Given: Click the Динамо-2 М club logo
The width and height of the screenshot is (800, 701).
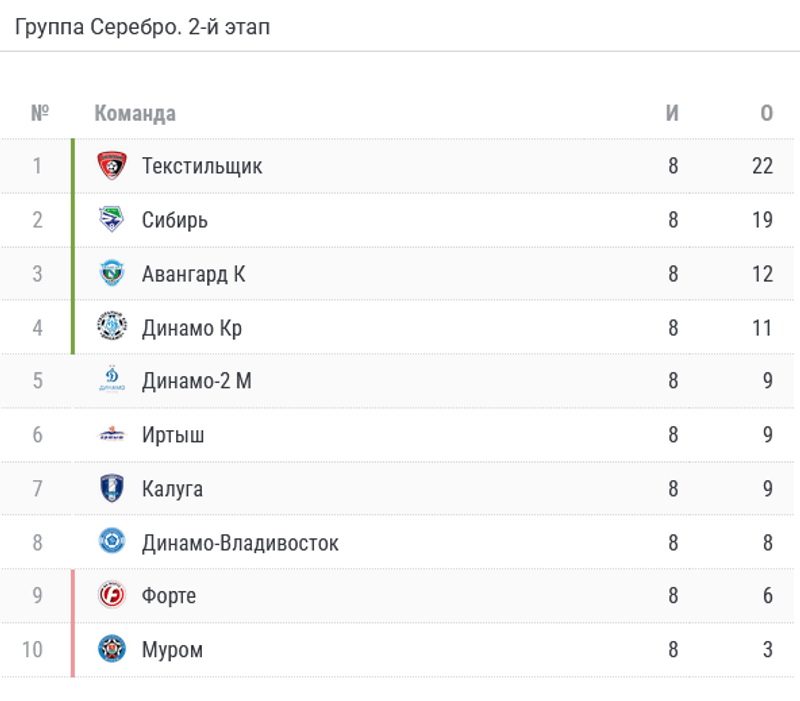Looking at the screenshot, I should 112,381.
